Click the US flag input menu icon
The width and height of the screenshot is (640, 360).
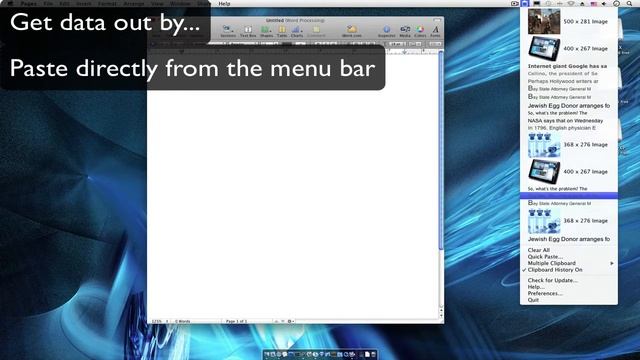[x=594, y=4]
